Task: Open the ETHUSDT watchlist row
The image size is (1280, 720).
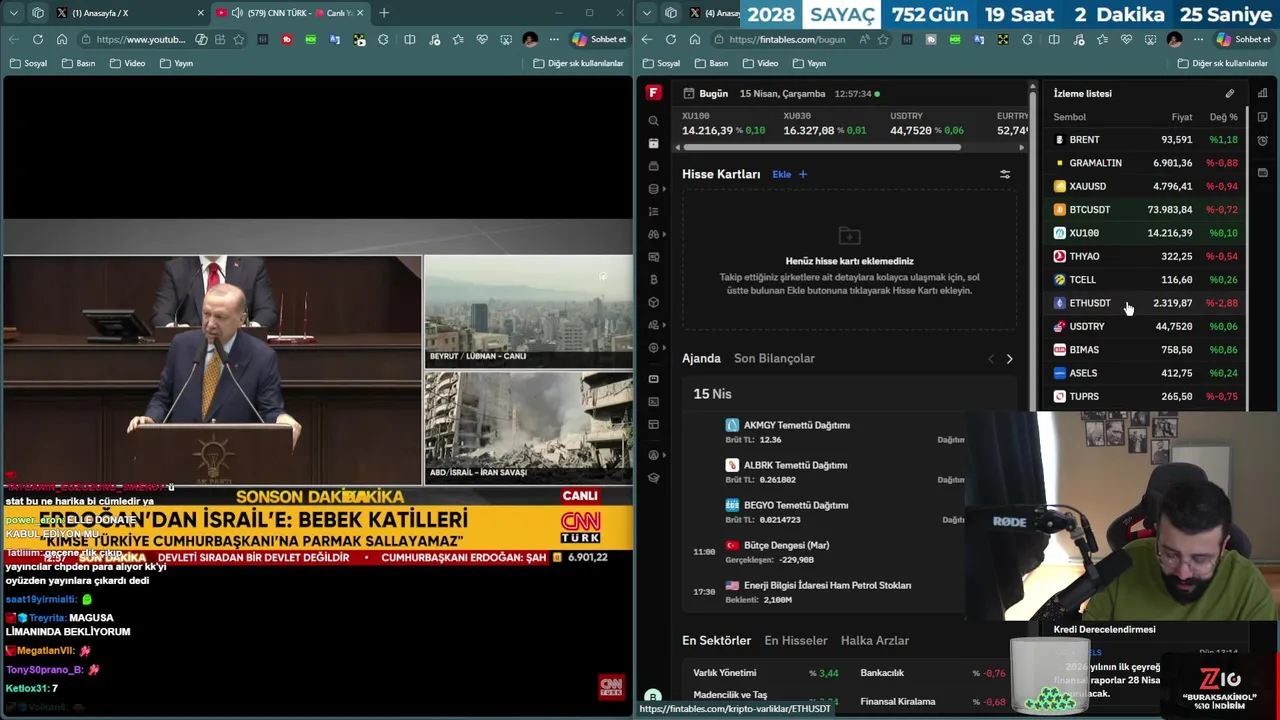Action: coord(1146,303)
